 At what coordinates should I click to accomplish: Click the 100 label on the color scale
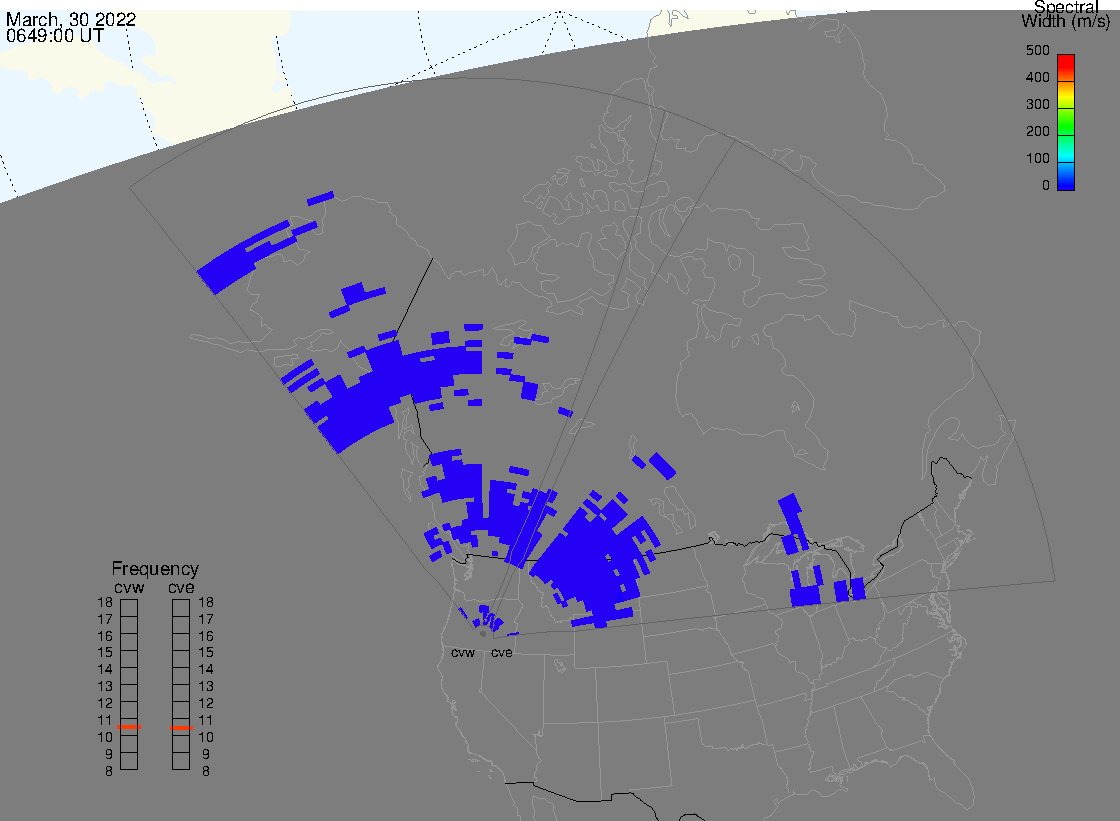coord(1037,159)
